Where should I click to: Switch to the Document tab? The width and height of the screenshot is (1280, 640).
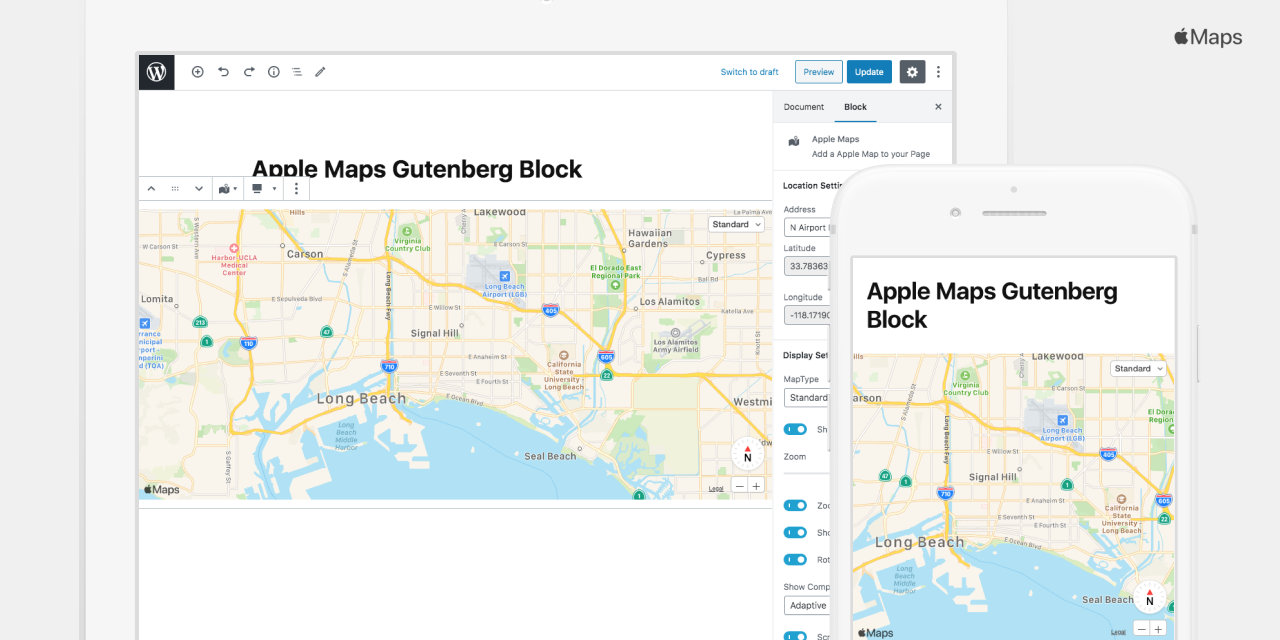pos(804,107)
